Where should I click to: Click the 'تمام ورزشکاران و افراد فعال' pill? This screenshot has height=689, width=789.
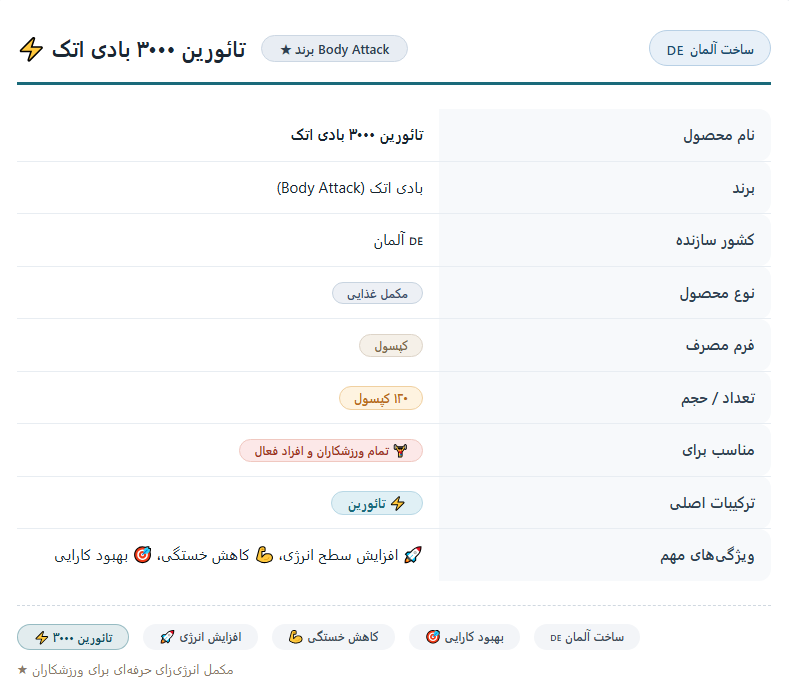331,451
